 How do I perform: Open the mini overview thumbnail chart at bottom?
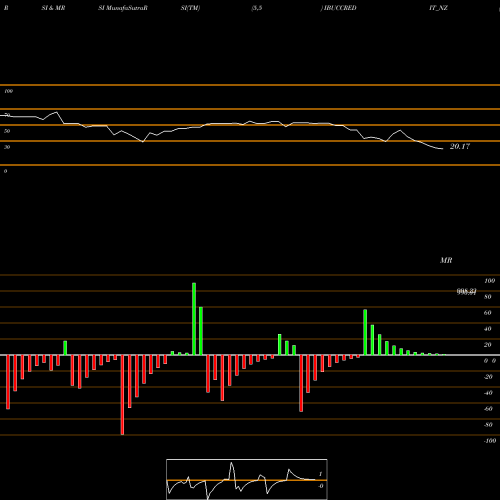pyautogui.click(x=247, y=479)
